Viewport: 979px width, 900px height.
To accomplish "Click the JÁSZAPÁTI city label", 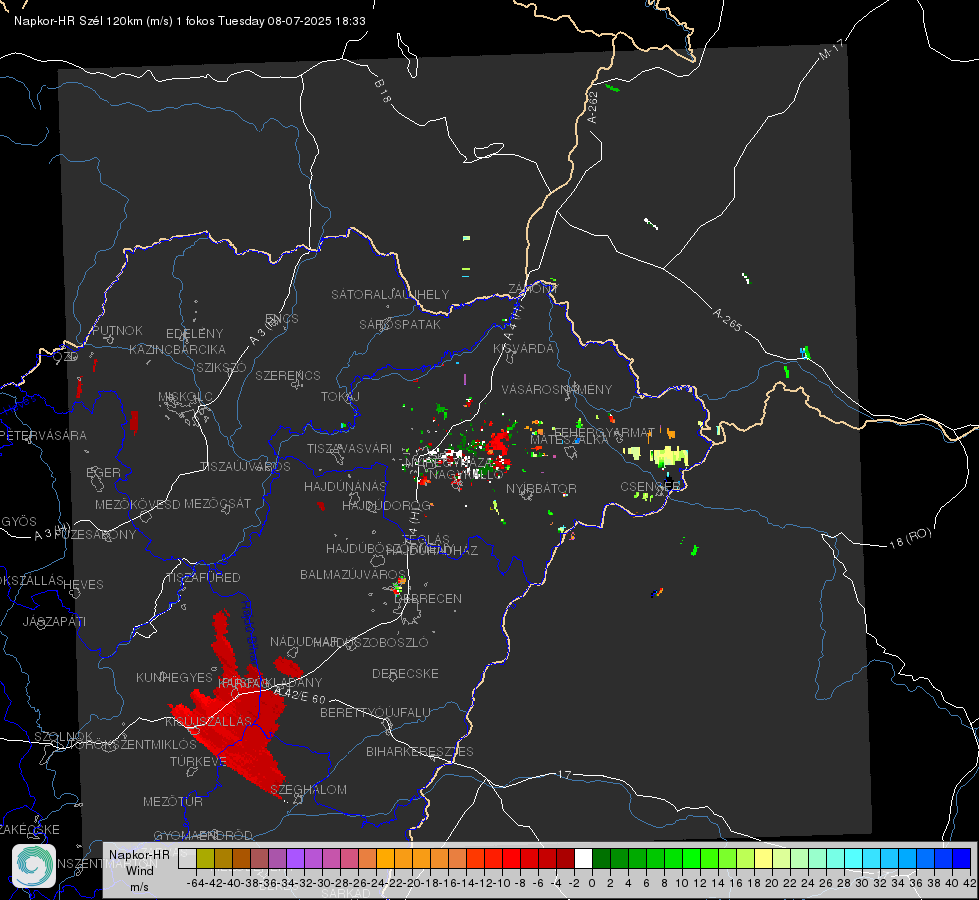I will [x=54, y=621].
